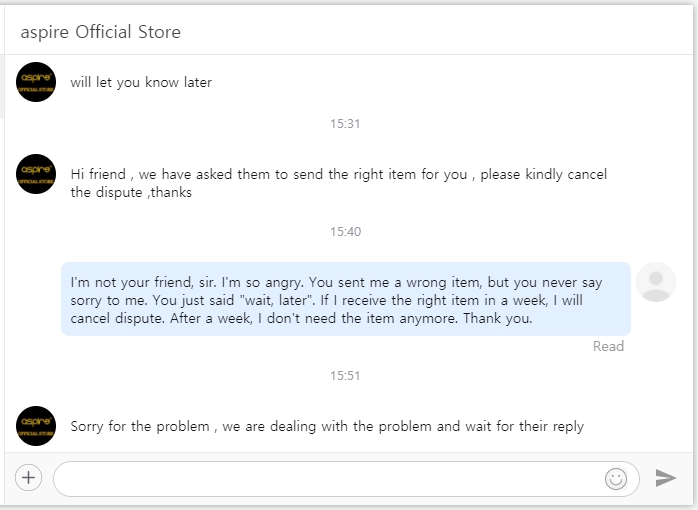698x510 pixels.
Task: Click the "Sorry for the problem" message
Action: point(327,426)
